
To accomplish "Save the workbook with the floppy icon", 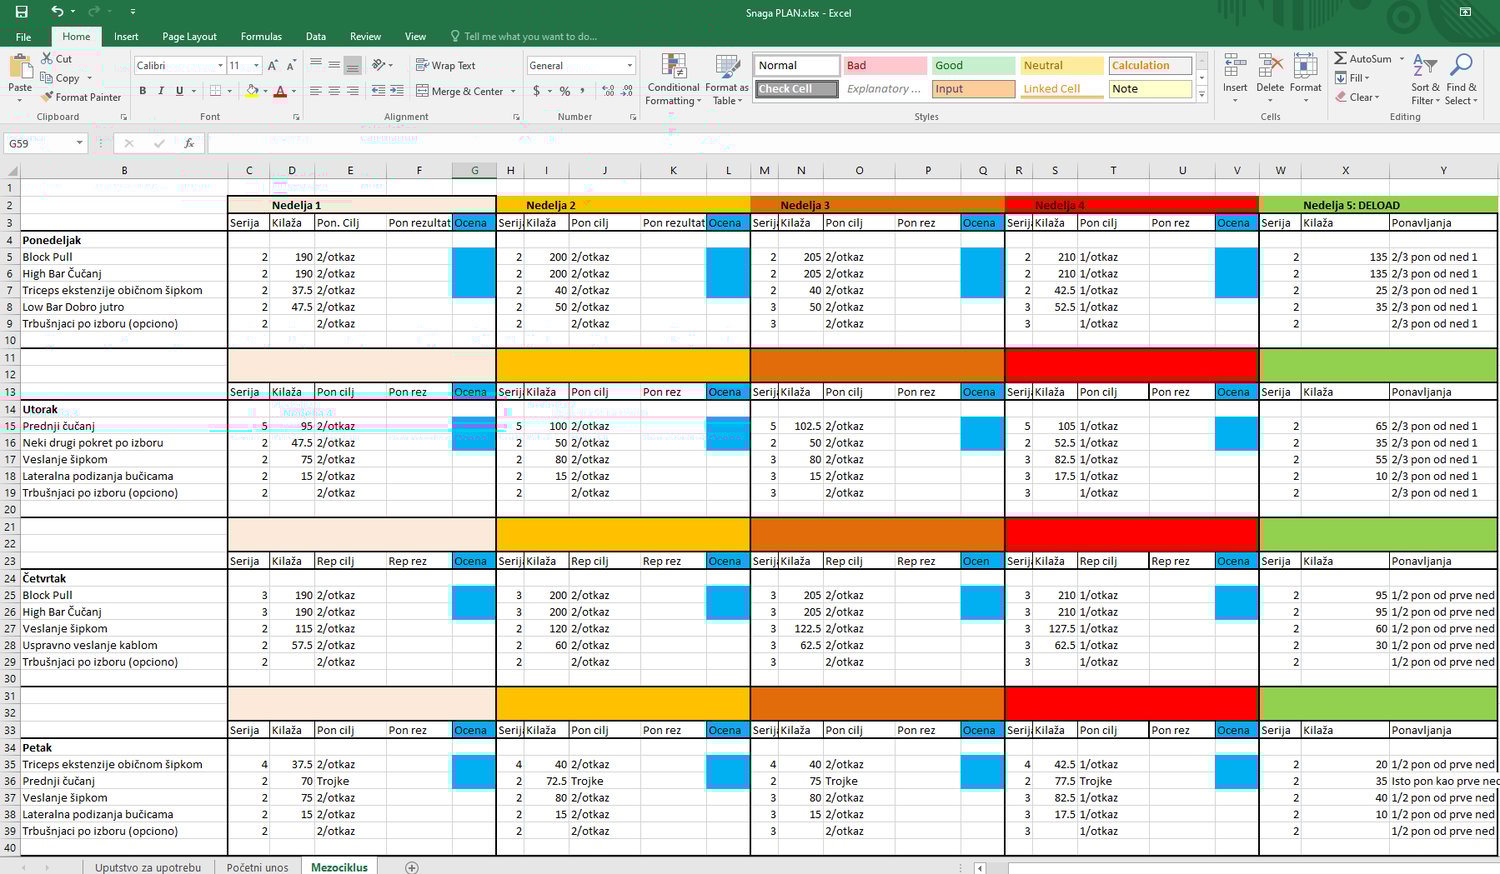I will coord(21,12).
